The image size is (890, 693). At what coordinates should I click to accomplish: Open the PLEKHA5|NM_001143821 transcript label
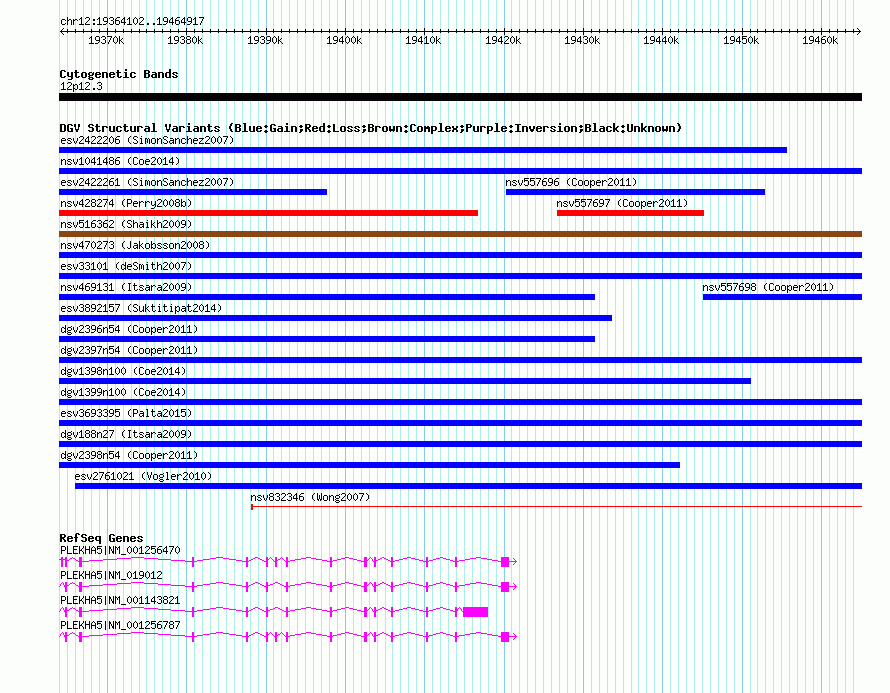point(120,600)
